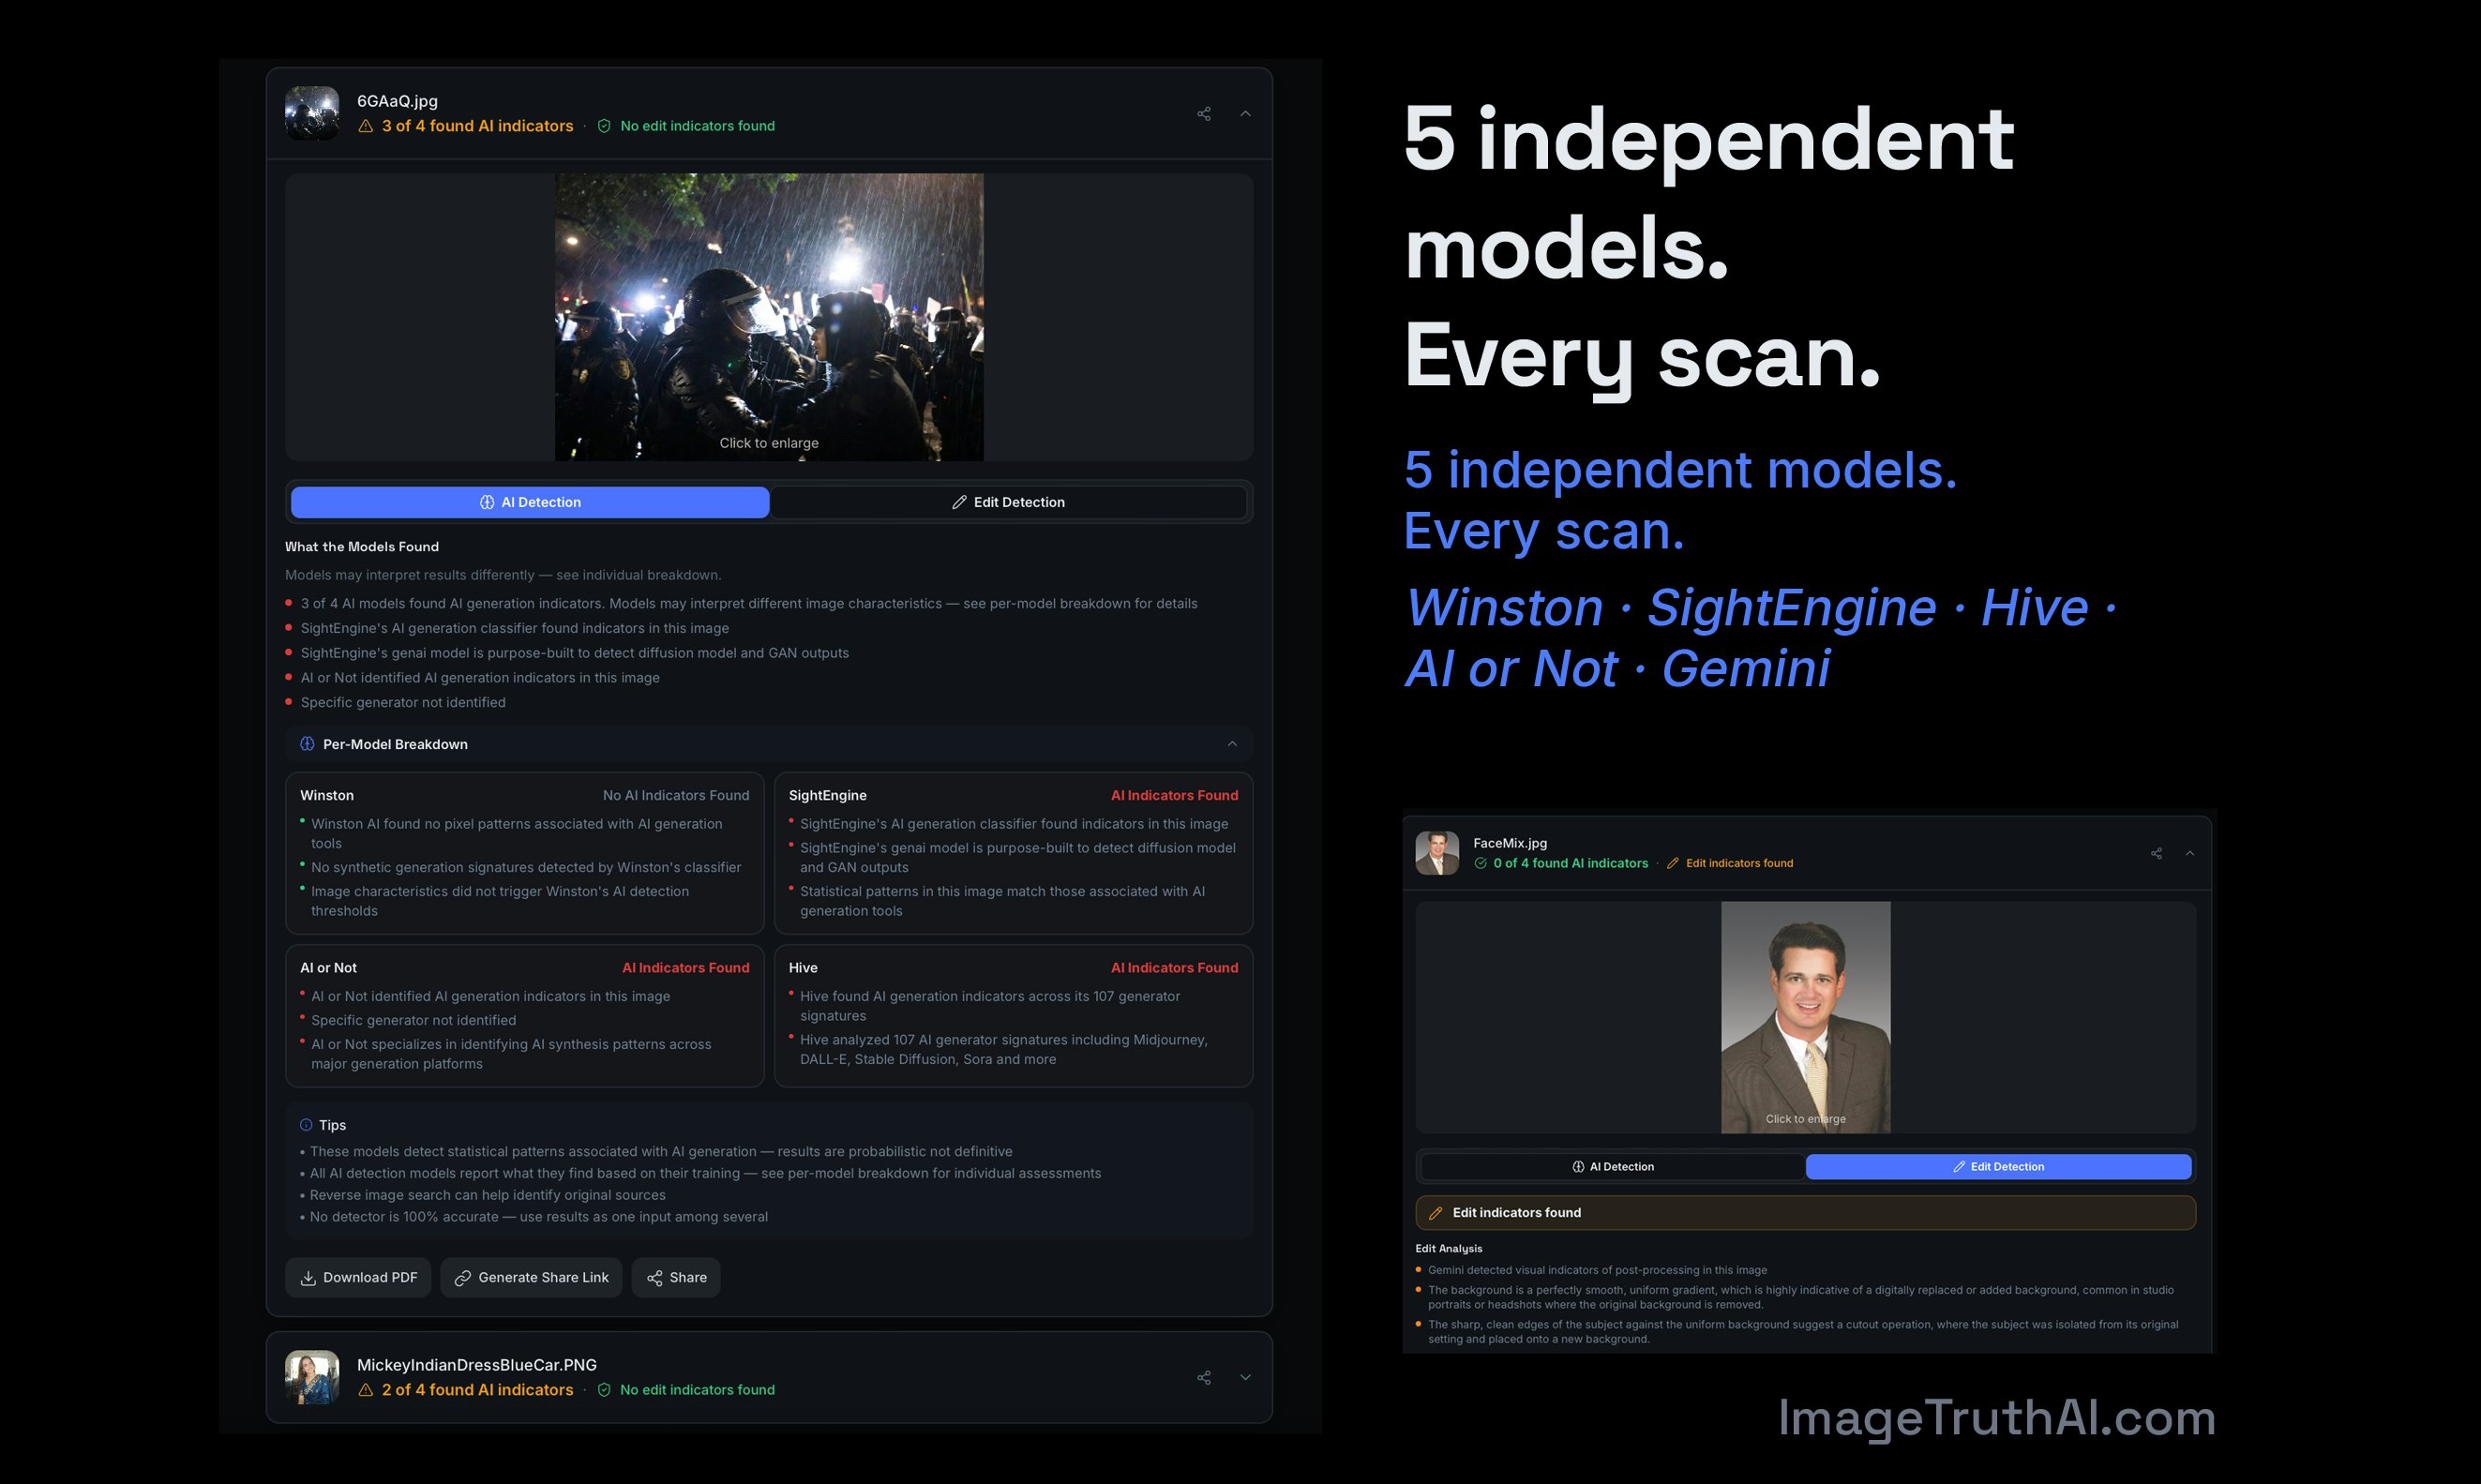The image size is (2481, 1484).
Task: Click "No AI Indicators Found" on Winston card
Action: coord(676,795)
